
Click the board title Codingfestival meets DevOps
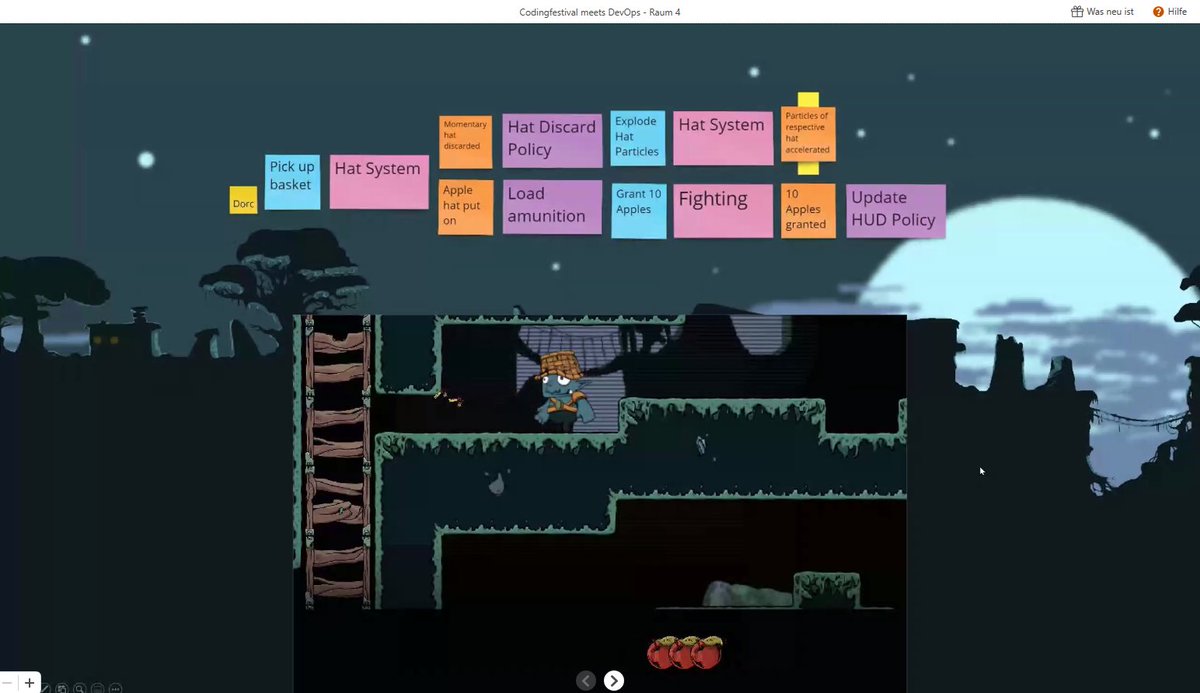click(600, 11)
